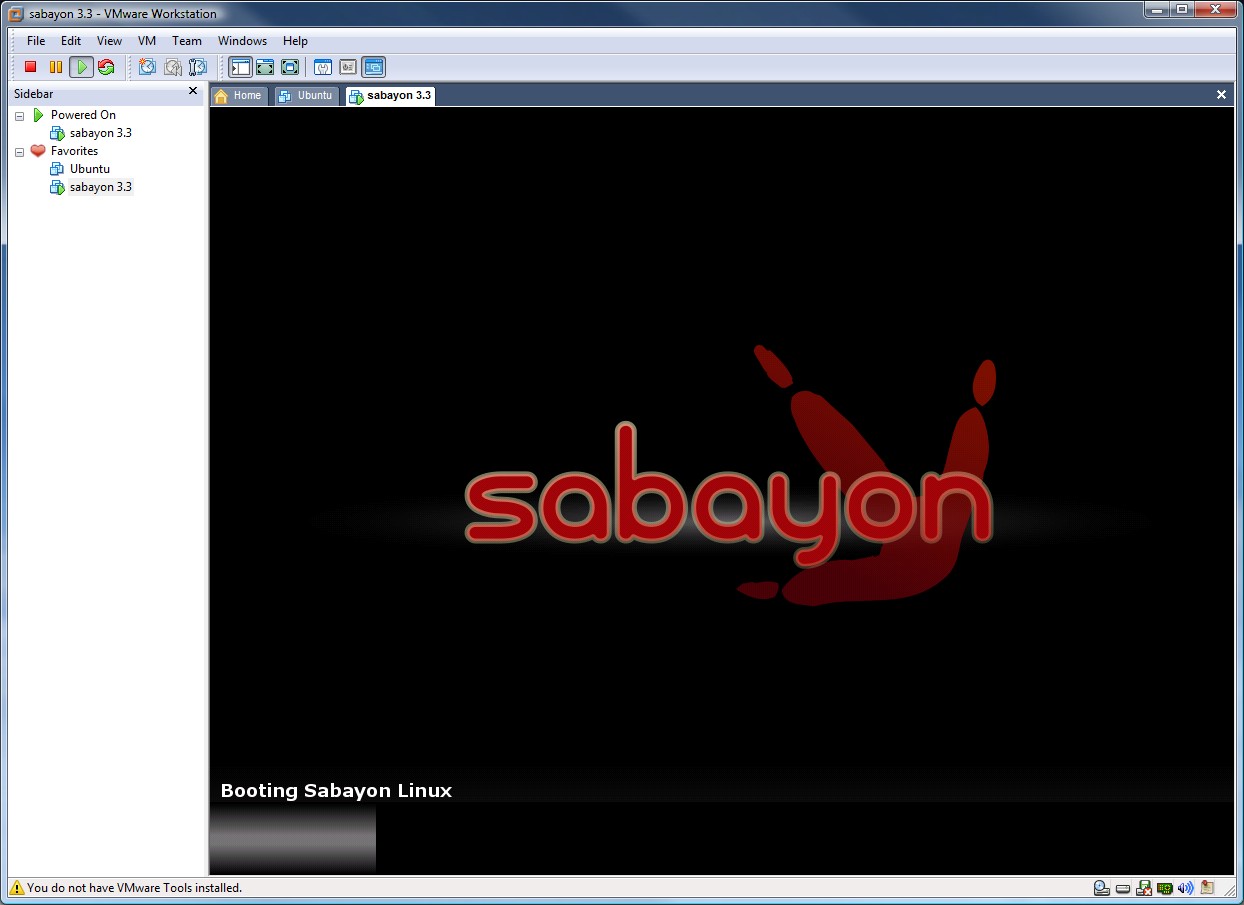This screenshot has width=1244, height=905.
Task: Click the green Power On play button
Action: point(82,67)
